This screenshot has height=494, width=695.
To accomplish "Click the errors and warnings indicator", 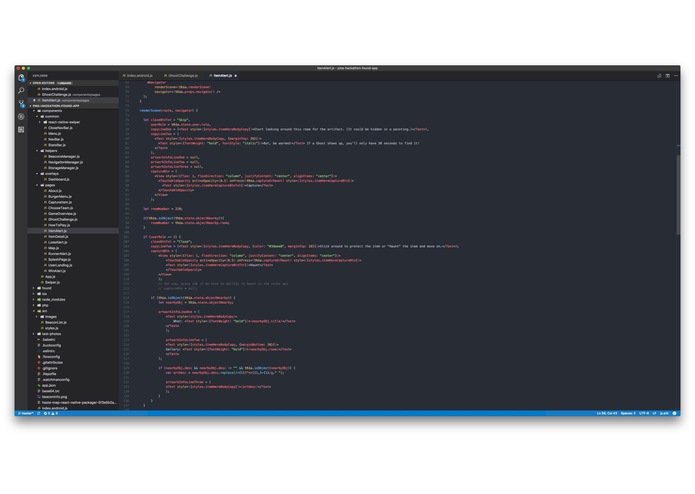I will pyautogui.click(x=51, y=413).
